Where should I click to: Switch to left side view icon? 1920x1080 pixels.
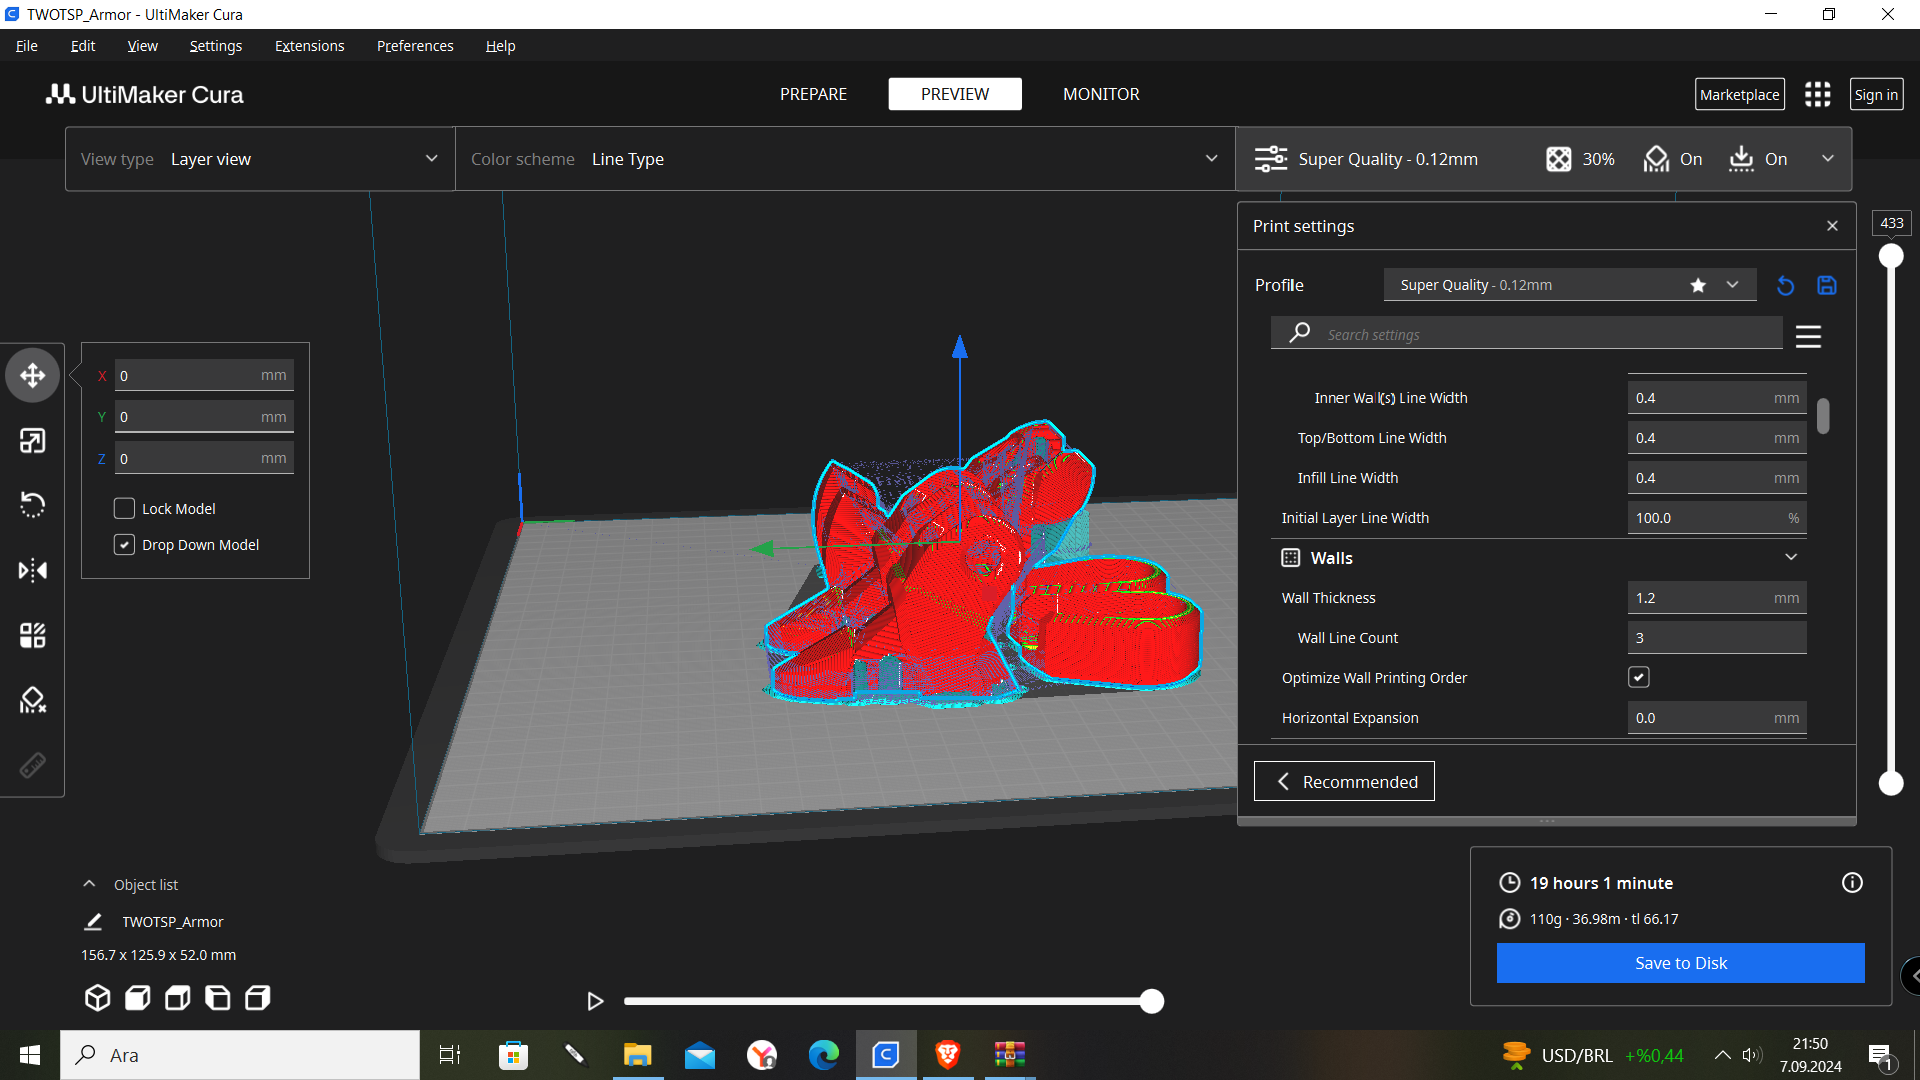tap(217, 998)
